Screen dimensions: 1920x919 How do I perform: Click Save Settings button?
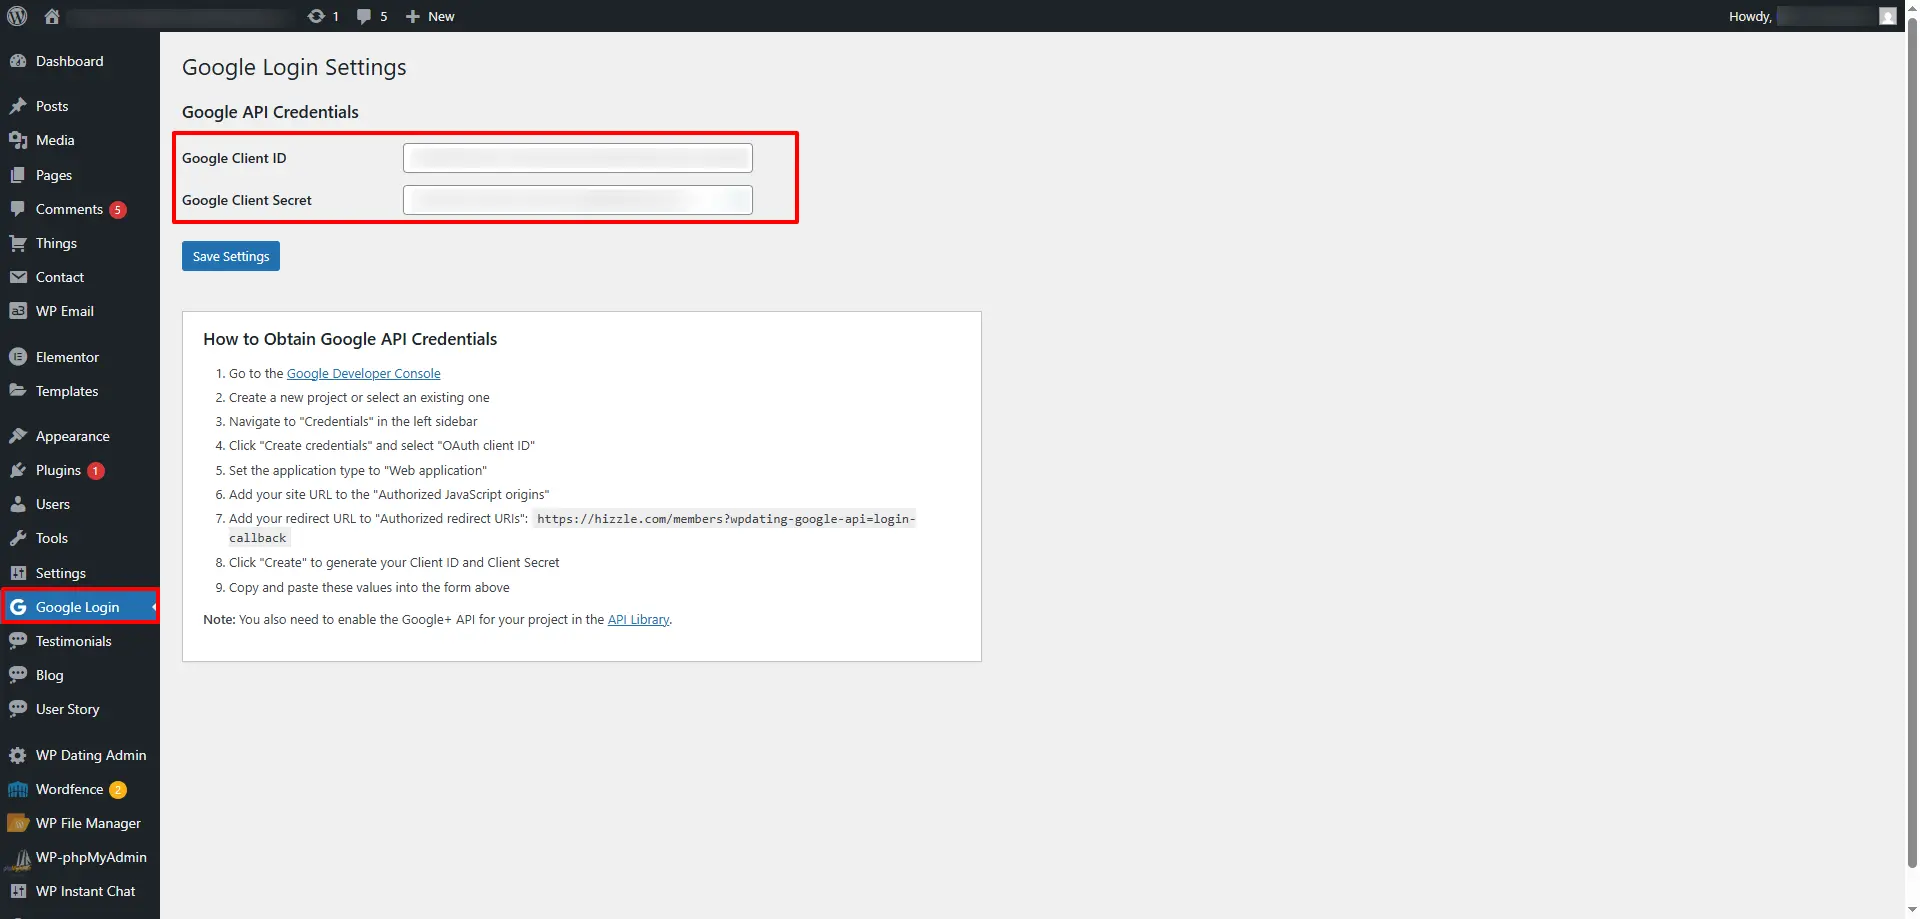point(231,256)
